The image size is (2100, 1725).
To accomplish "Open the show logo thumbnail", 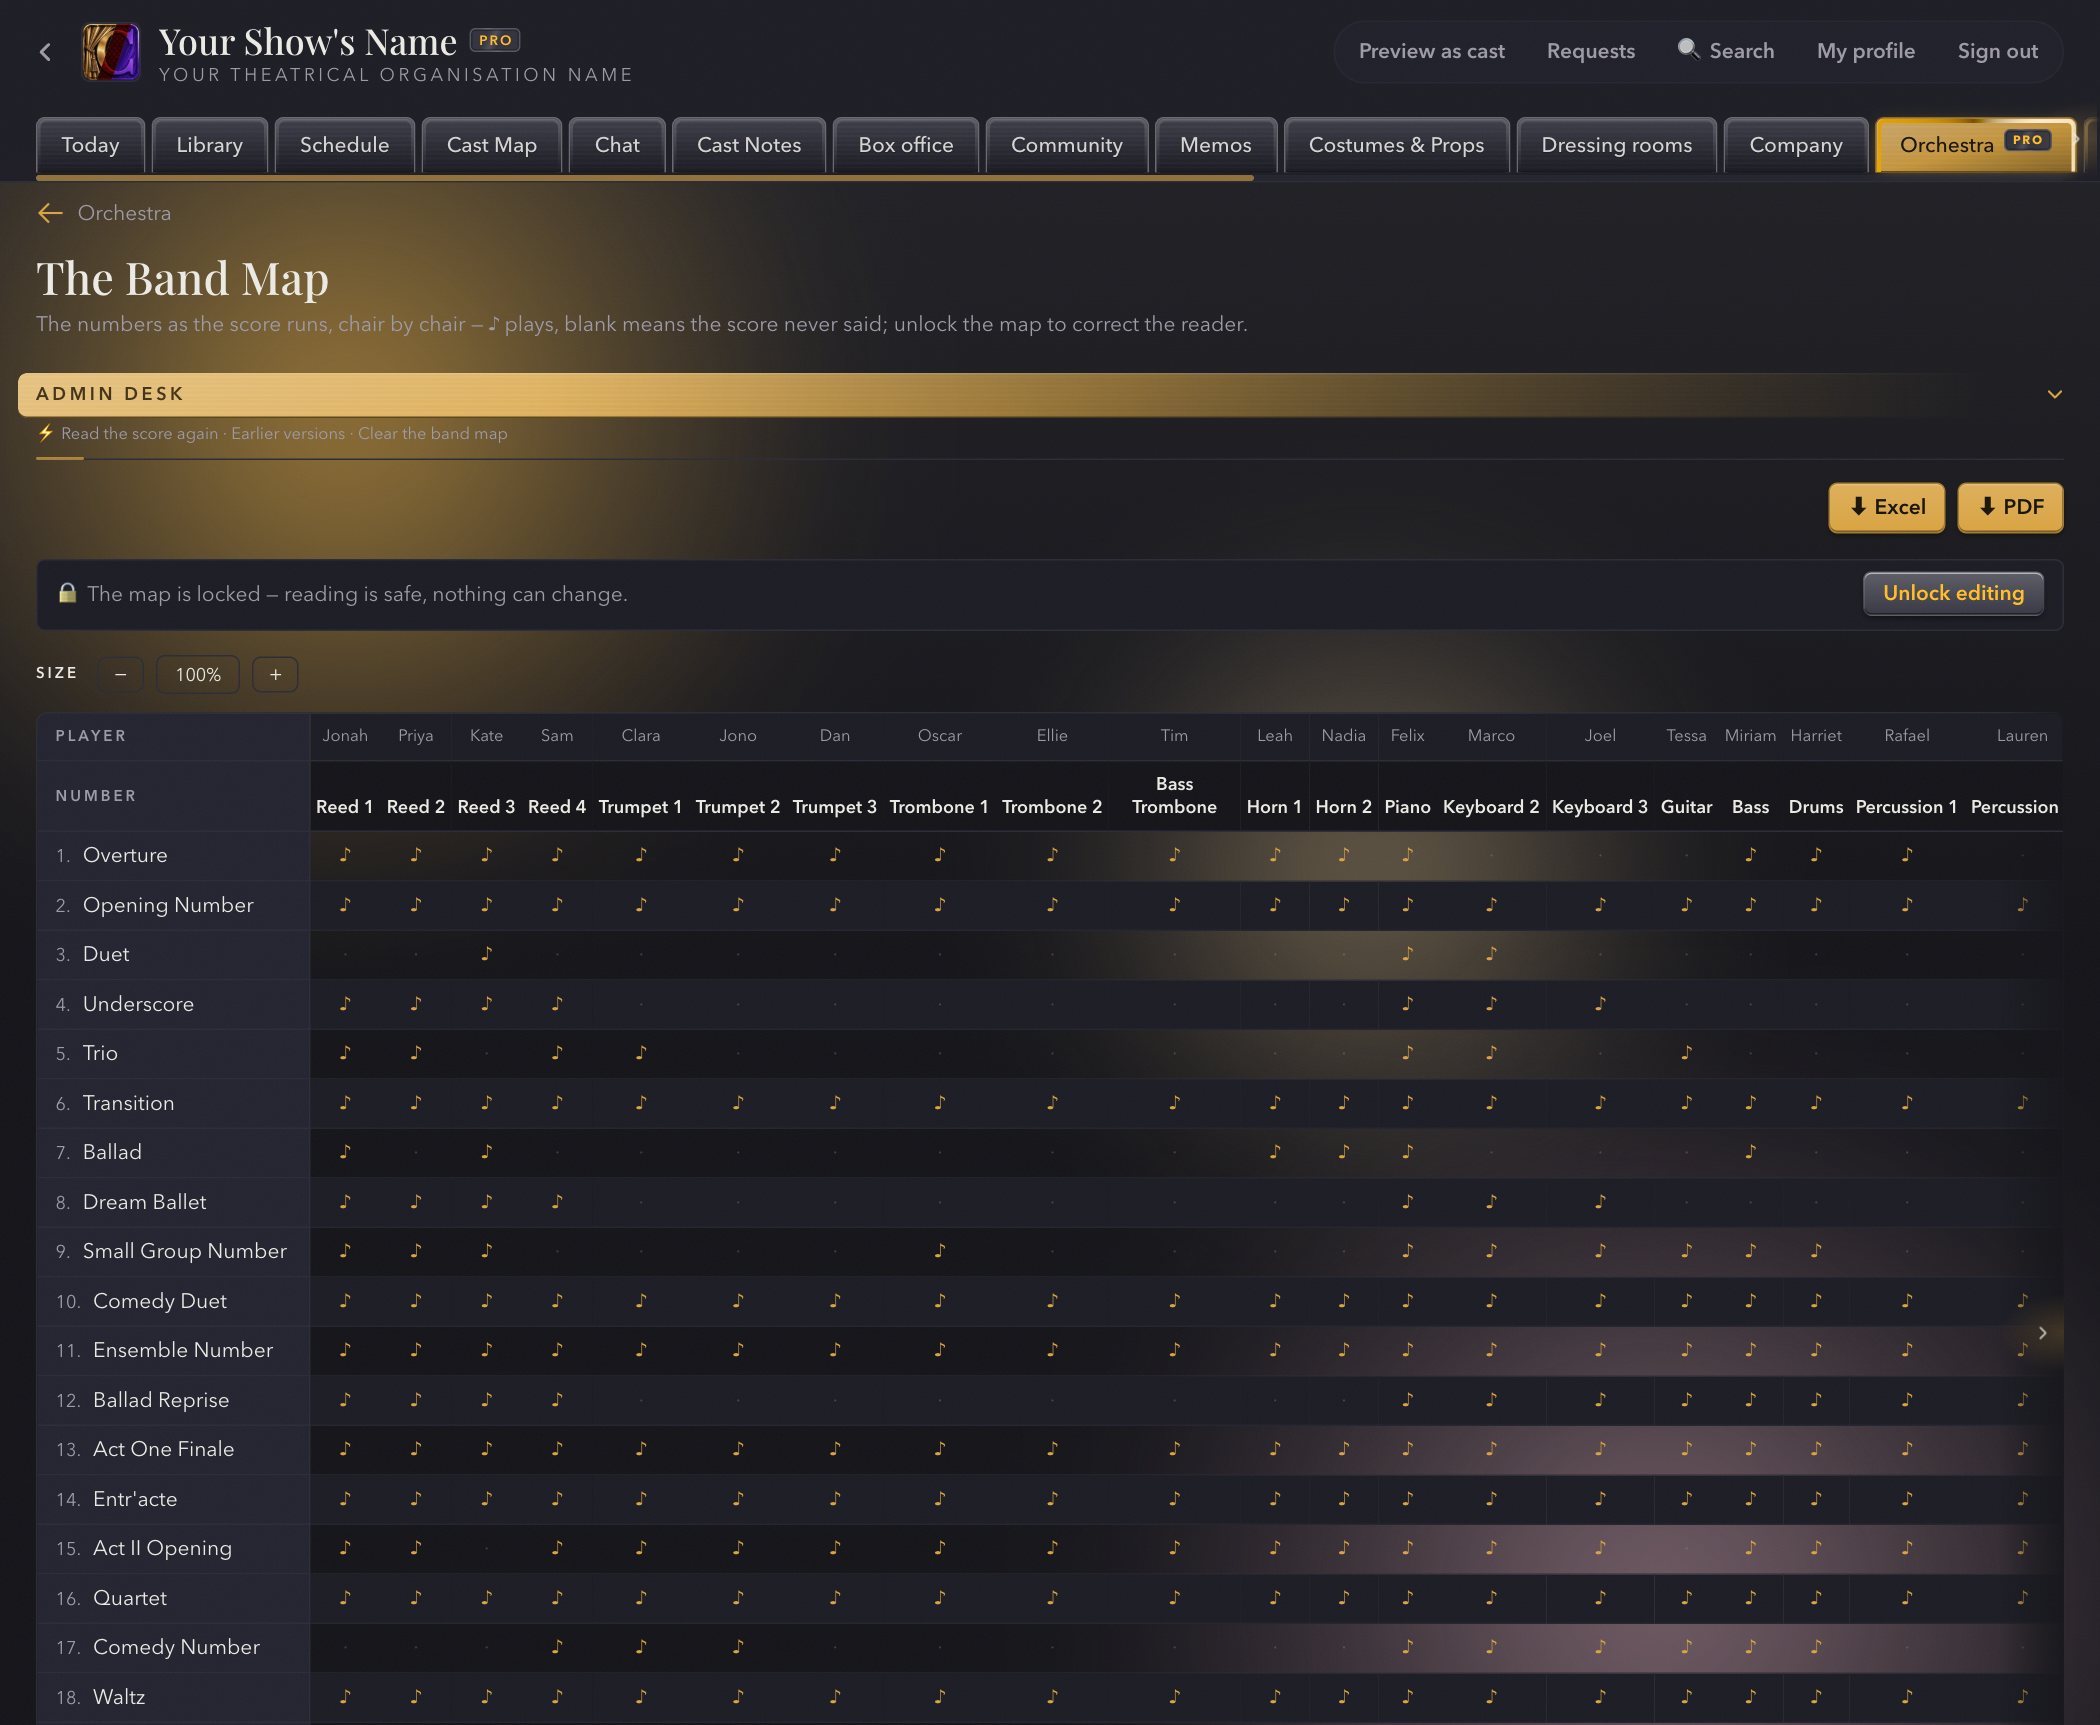I will [x=111, y=52].
